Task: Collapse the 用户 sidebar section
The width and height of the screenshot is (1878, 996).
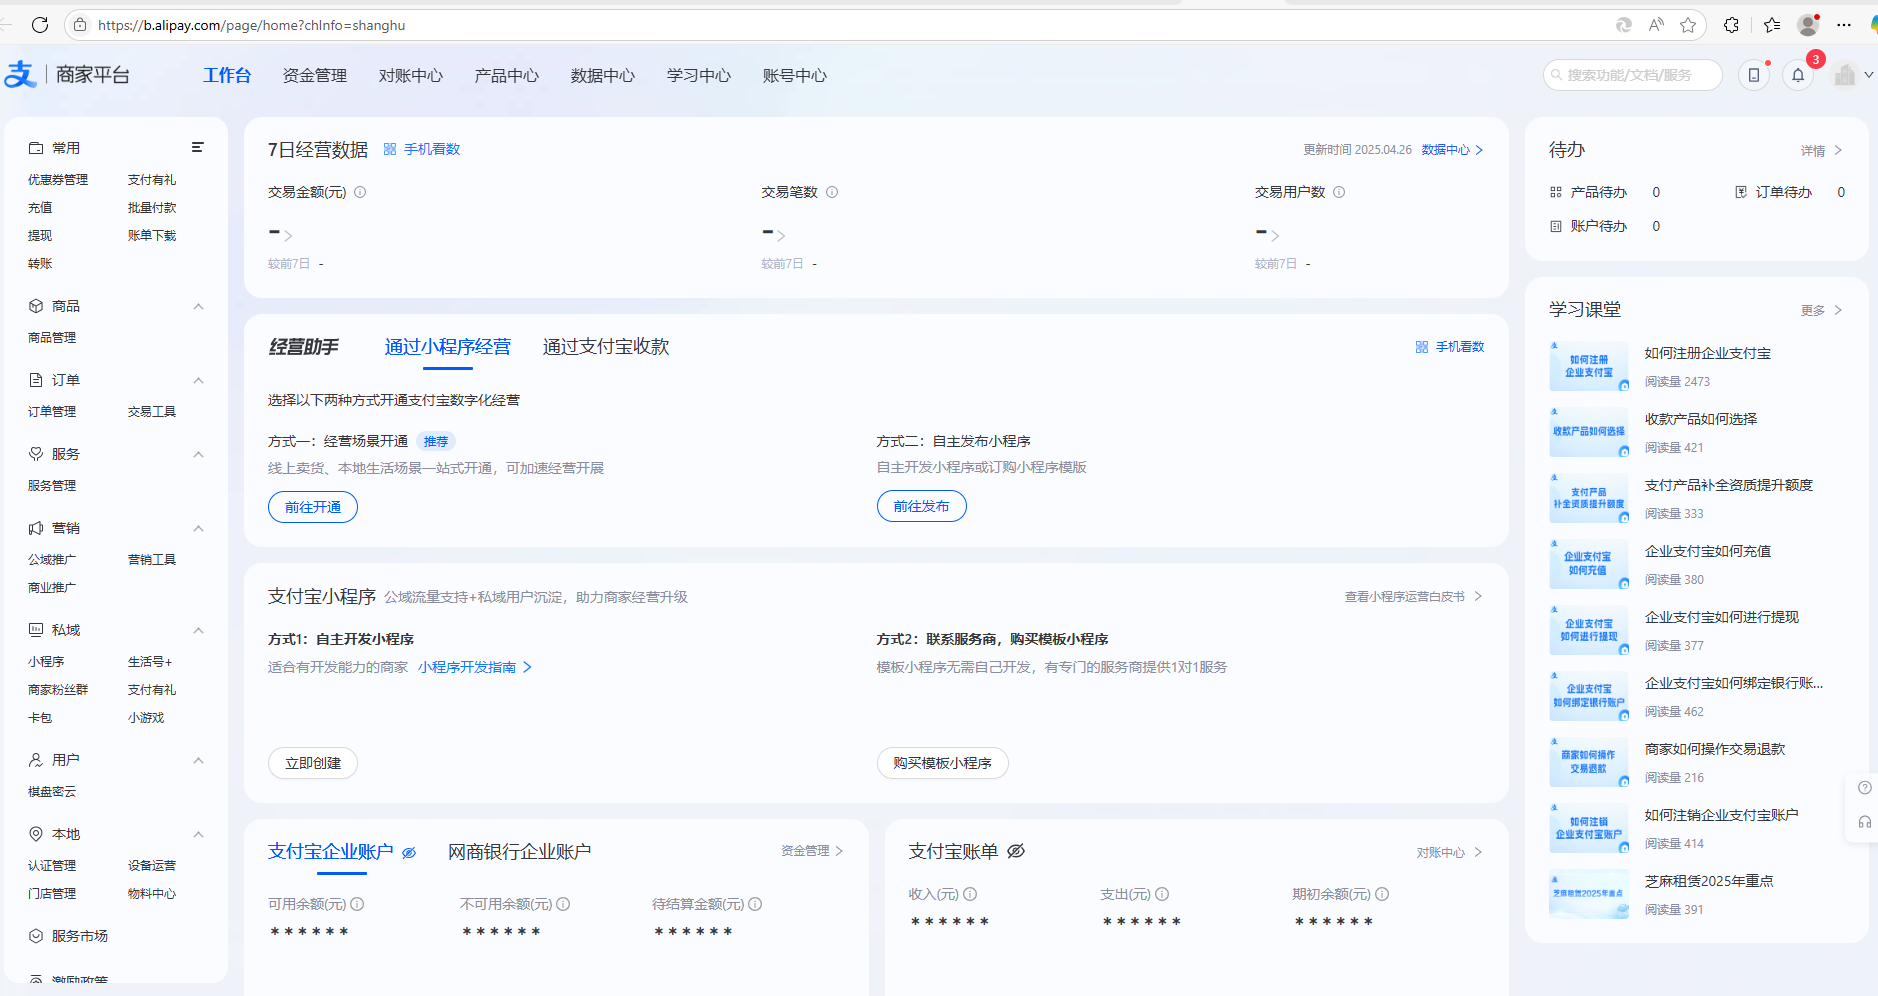Action: 198,760
